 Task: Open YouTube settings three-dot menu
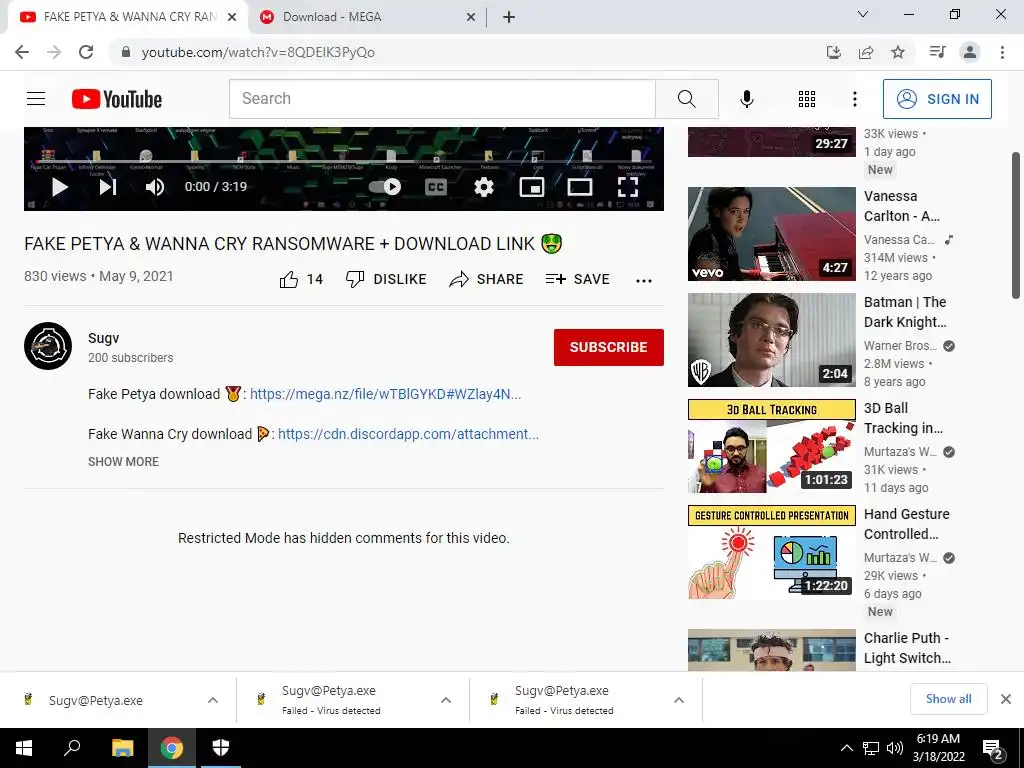[854, 99]
